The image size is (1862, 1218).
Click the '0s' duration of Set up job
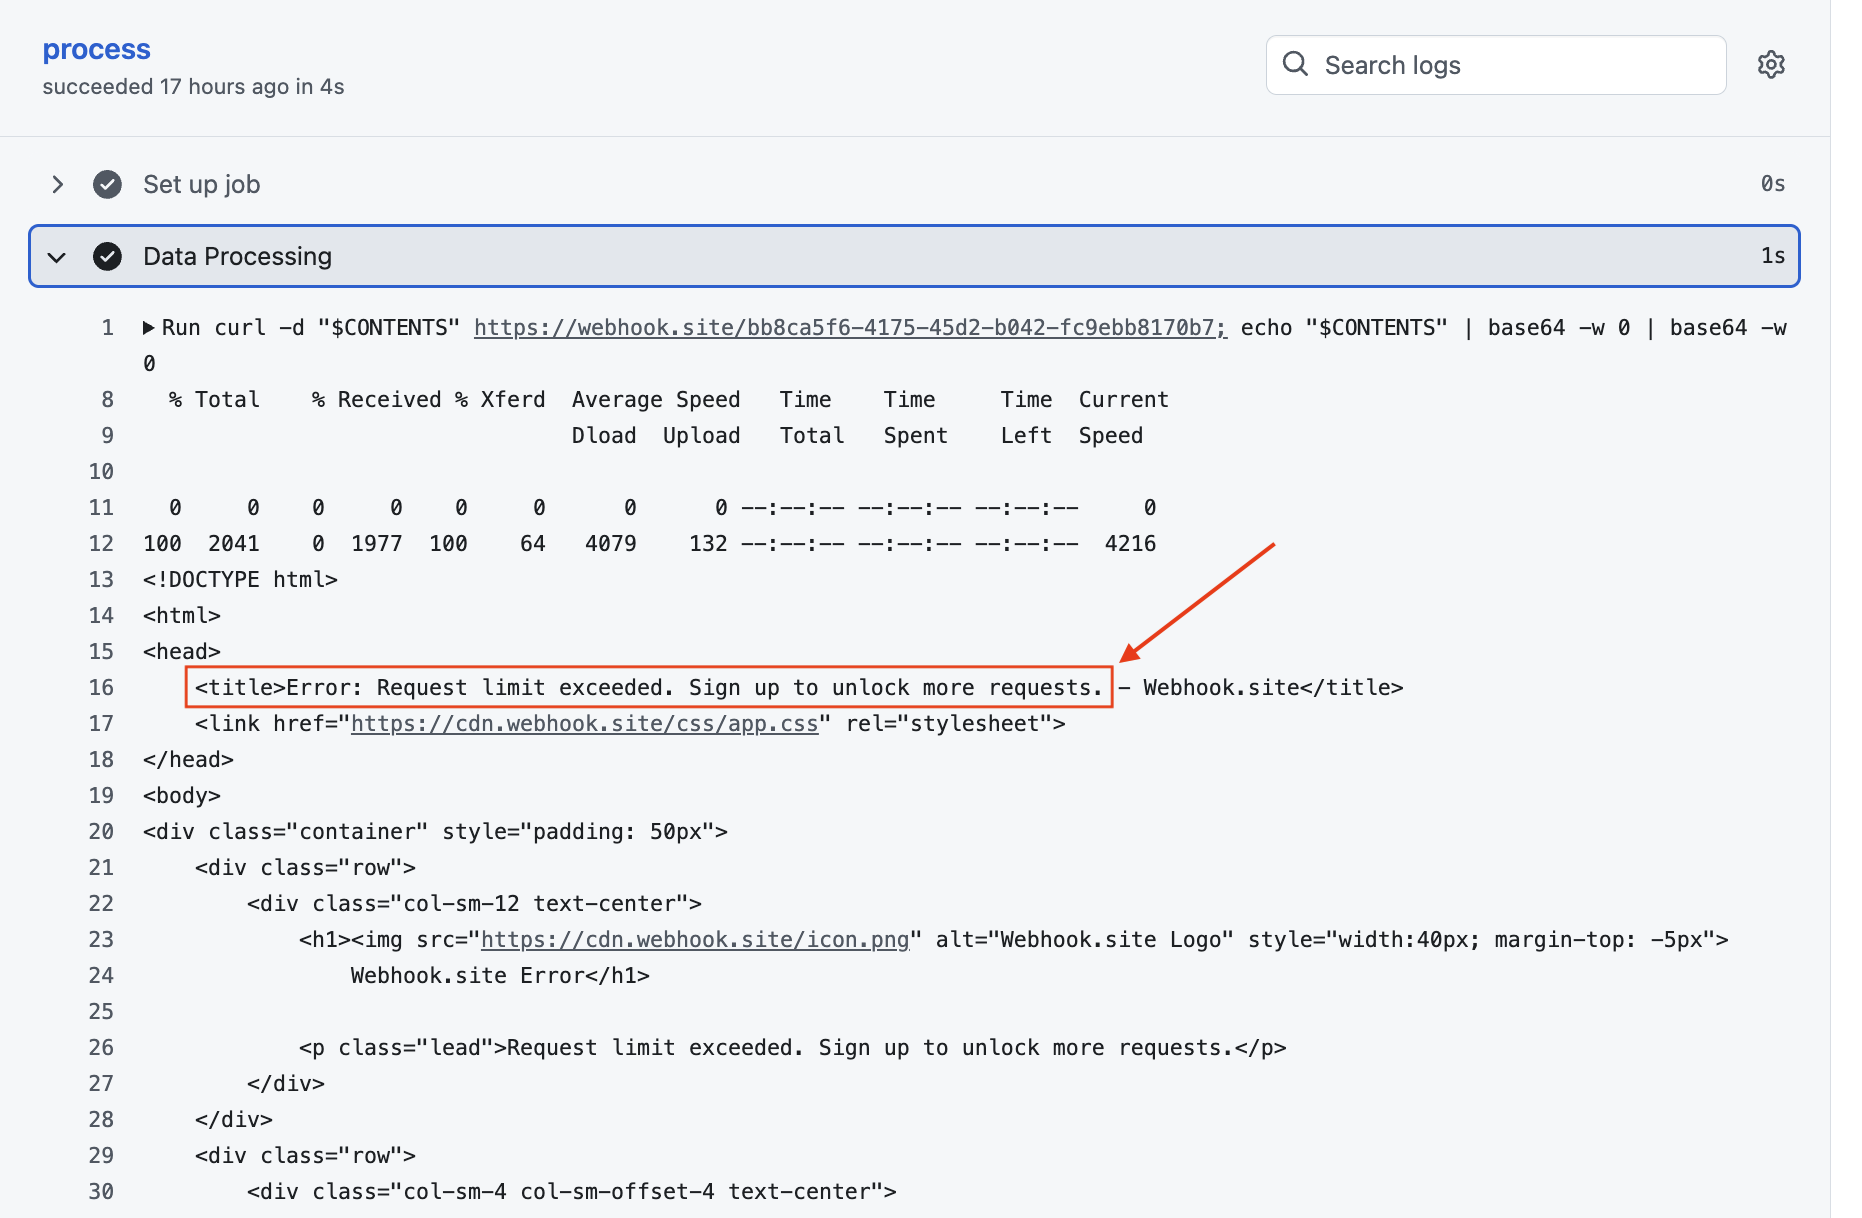coord(1773,184)
